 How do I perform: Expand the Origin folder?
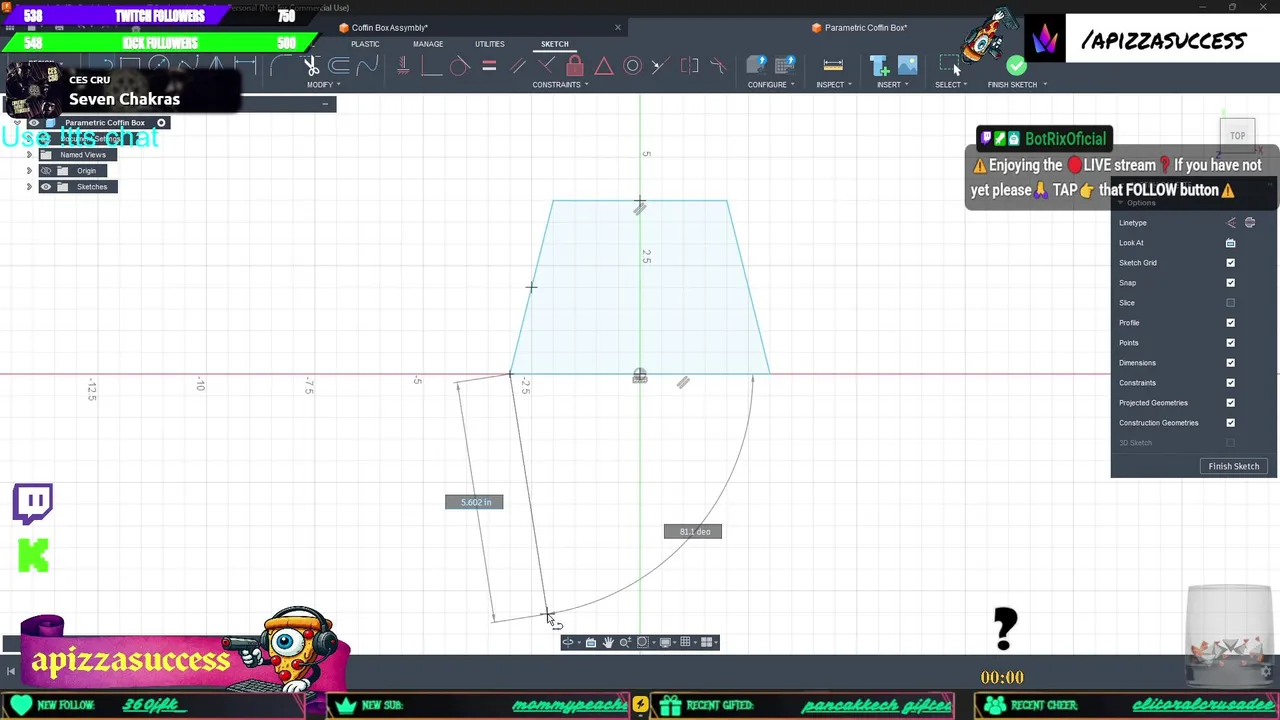click(x=29, y=171)
